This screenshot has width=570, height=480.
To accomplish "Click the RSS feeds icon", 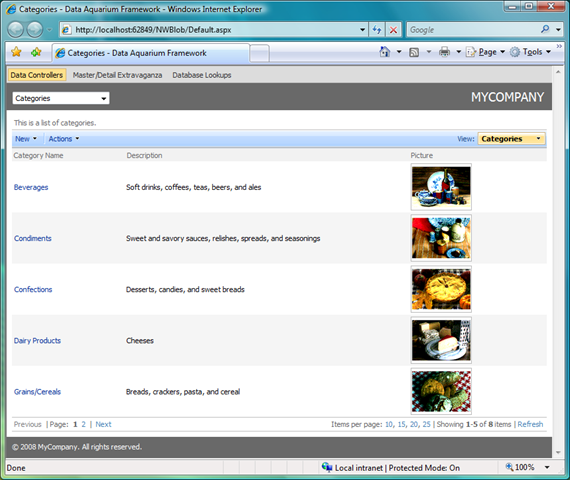I will click(x=414, y=52).
